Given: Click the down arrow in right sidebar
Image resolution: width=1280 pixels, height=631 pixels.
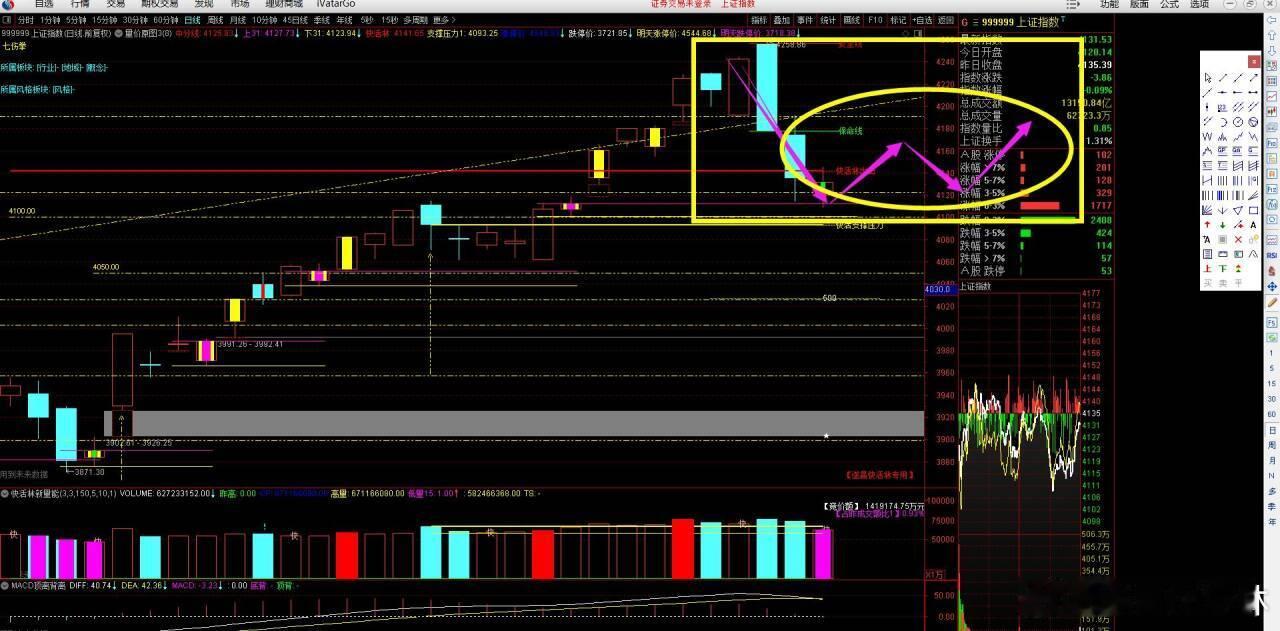Looking at the screenshot, I should pyautogui.click(x=1271, y=50).
